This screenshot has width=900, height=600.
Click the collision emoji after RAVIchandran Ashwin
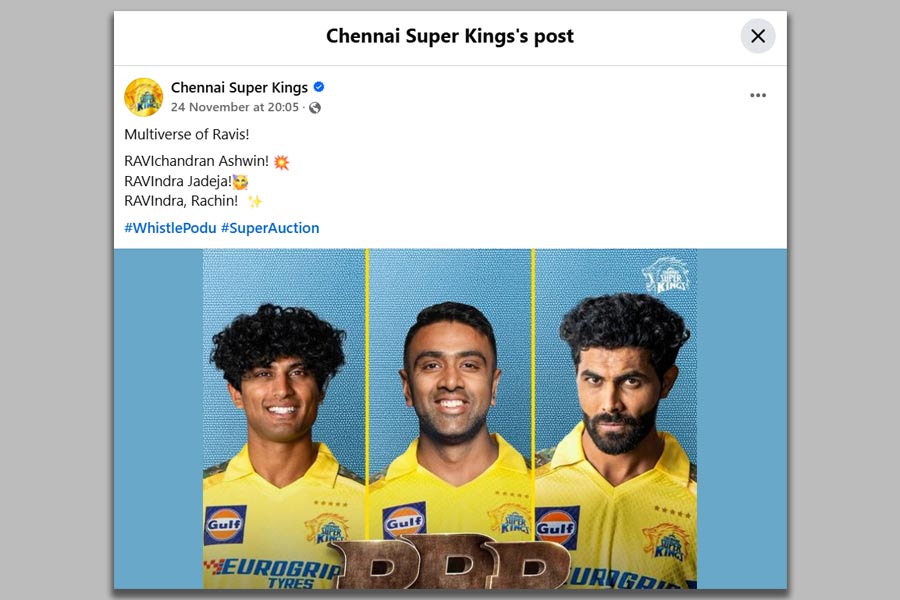pyautogui.click(x=281, y=162)
